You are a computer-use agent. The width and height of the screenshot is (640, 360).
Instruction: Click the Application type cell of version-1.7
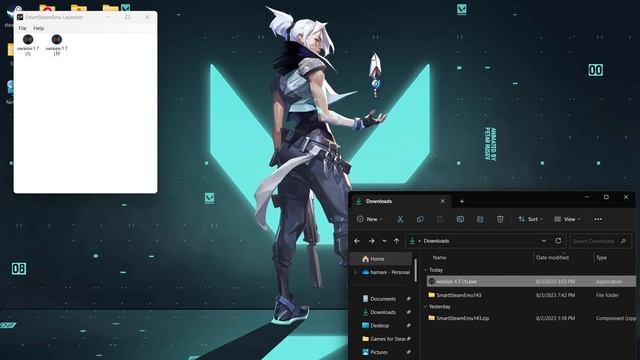point(609,282)
